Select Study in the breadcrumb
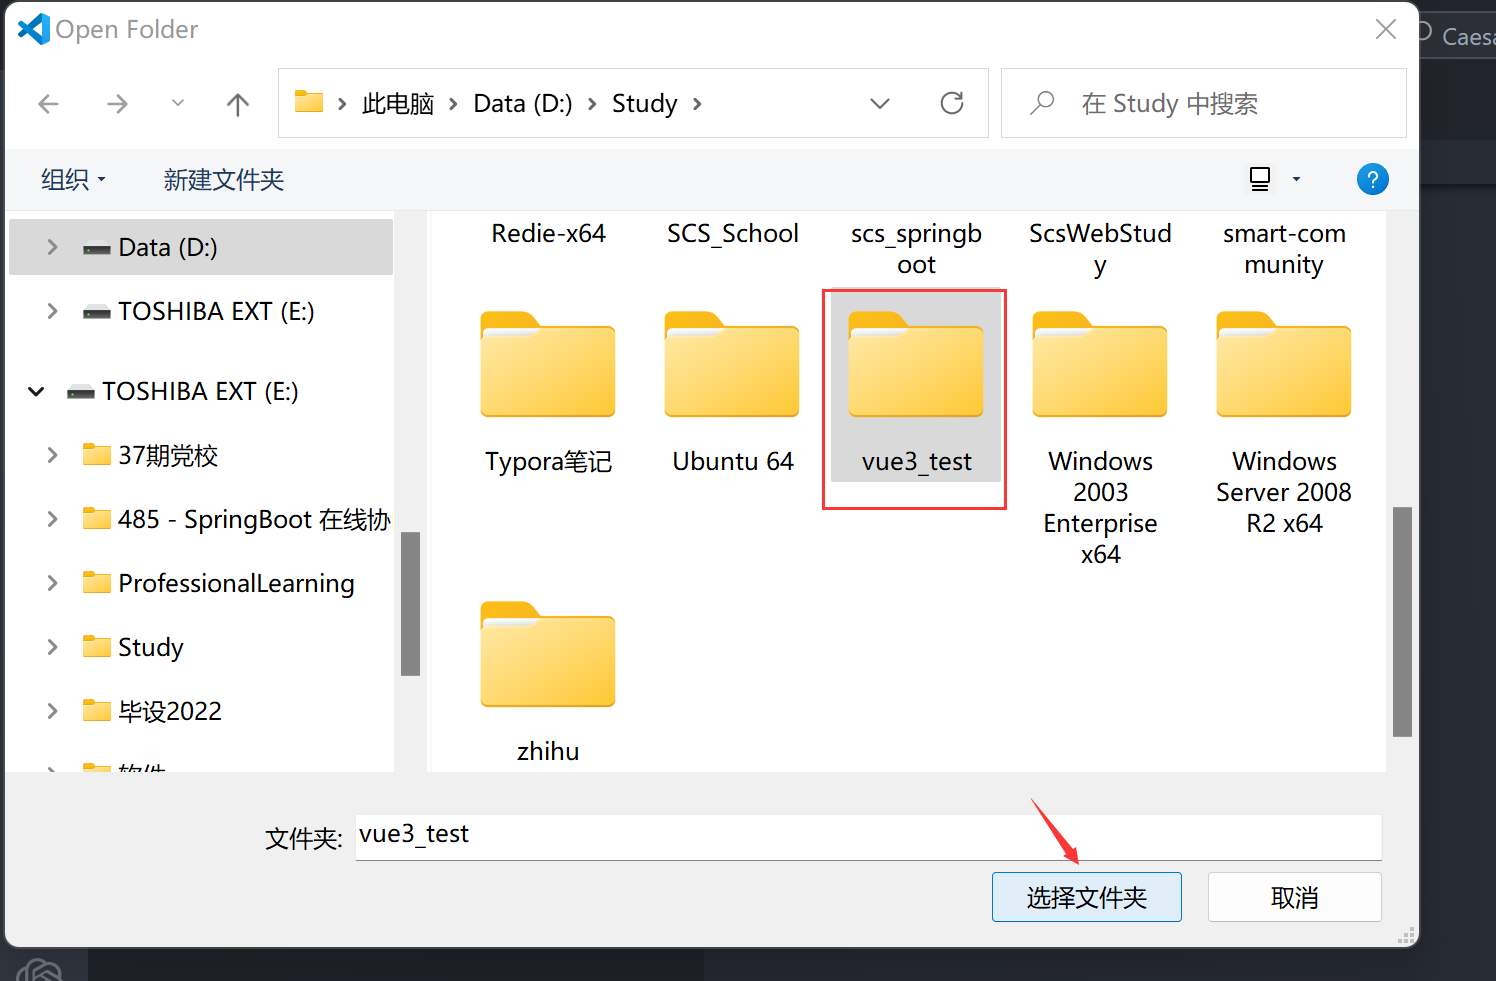The width and height of the screenshot is (1496, 981). [x=645, y=104]
